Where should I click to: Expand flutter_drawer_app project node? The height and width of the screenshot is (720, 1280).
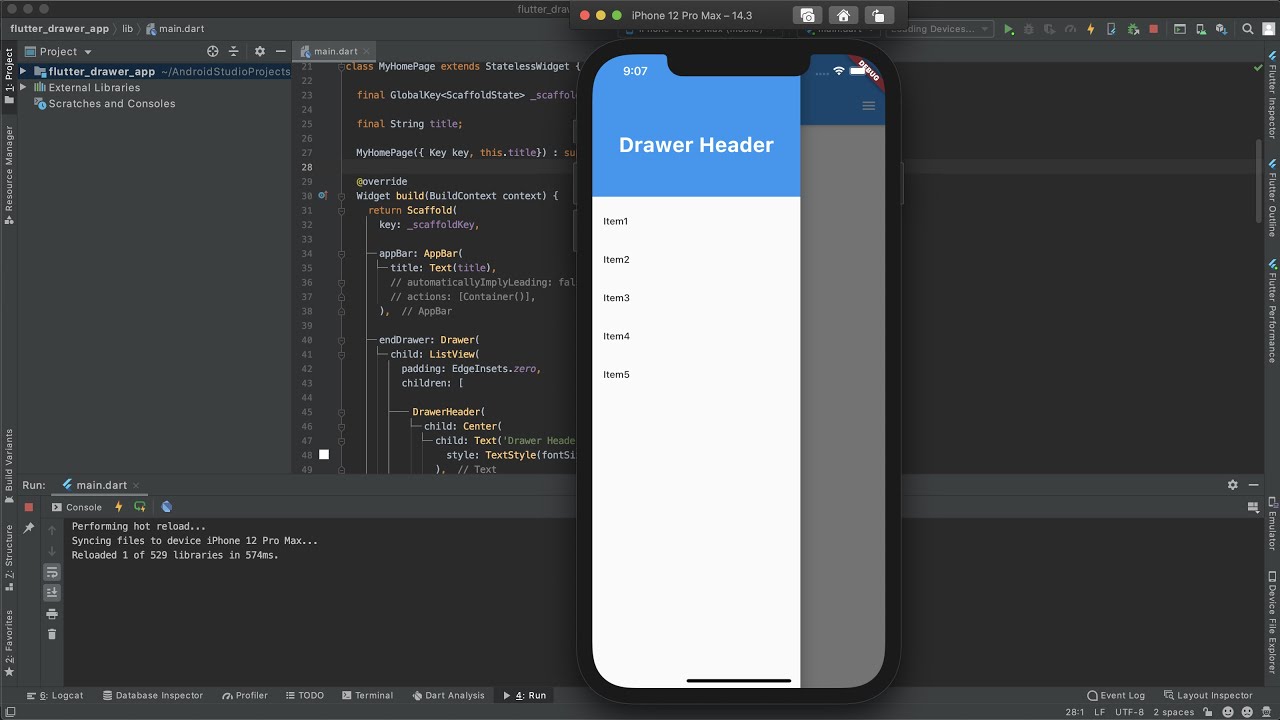pos(23,72)
